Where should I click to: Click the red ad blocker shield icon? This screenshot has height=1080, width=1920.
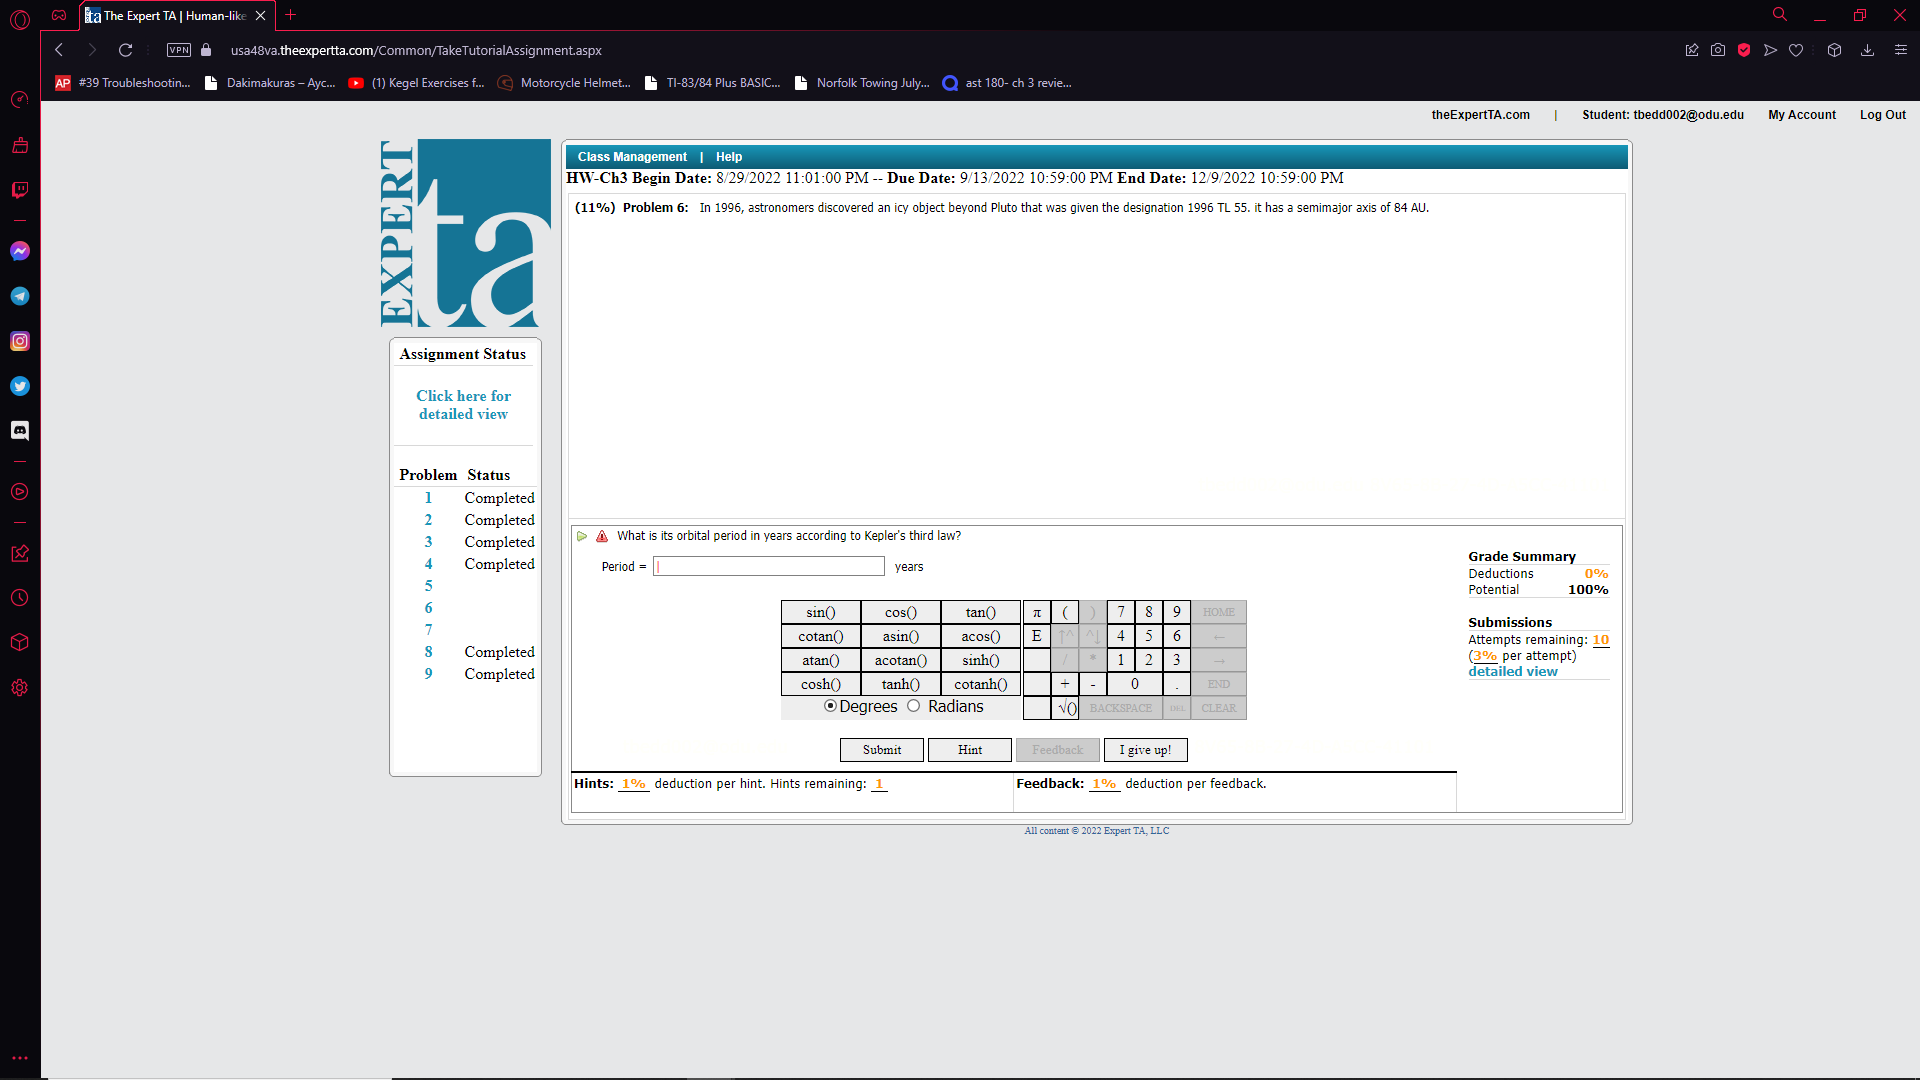click(1744, 50)
